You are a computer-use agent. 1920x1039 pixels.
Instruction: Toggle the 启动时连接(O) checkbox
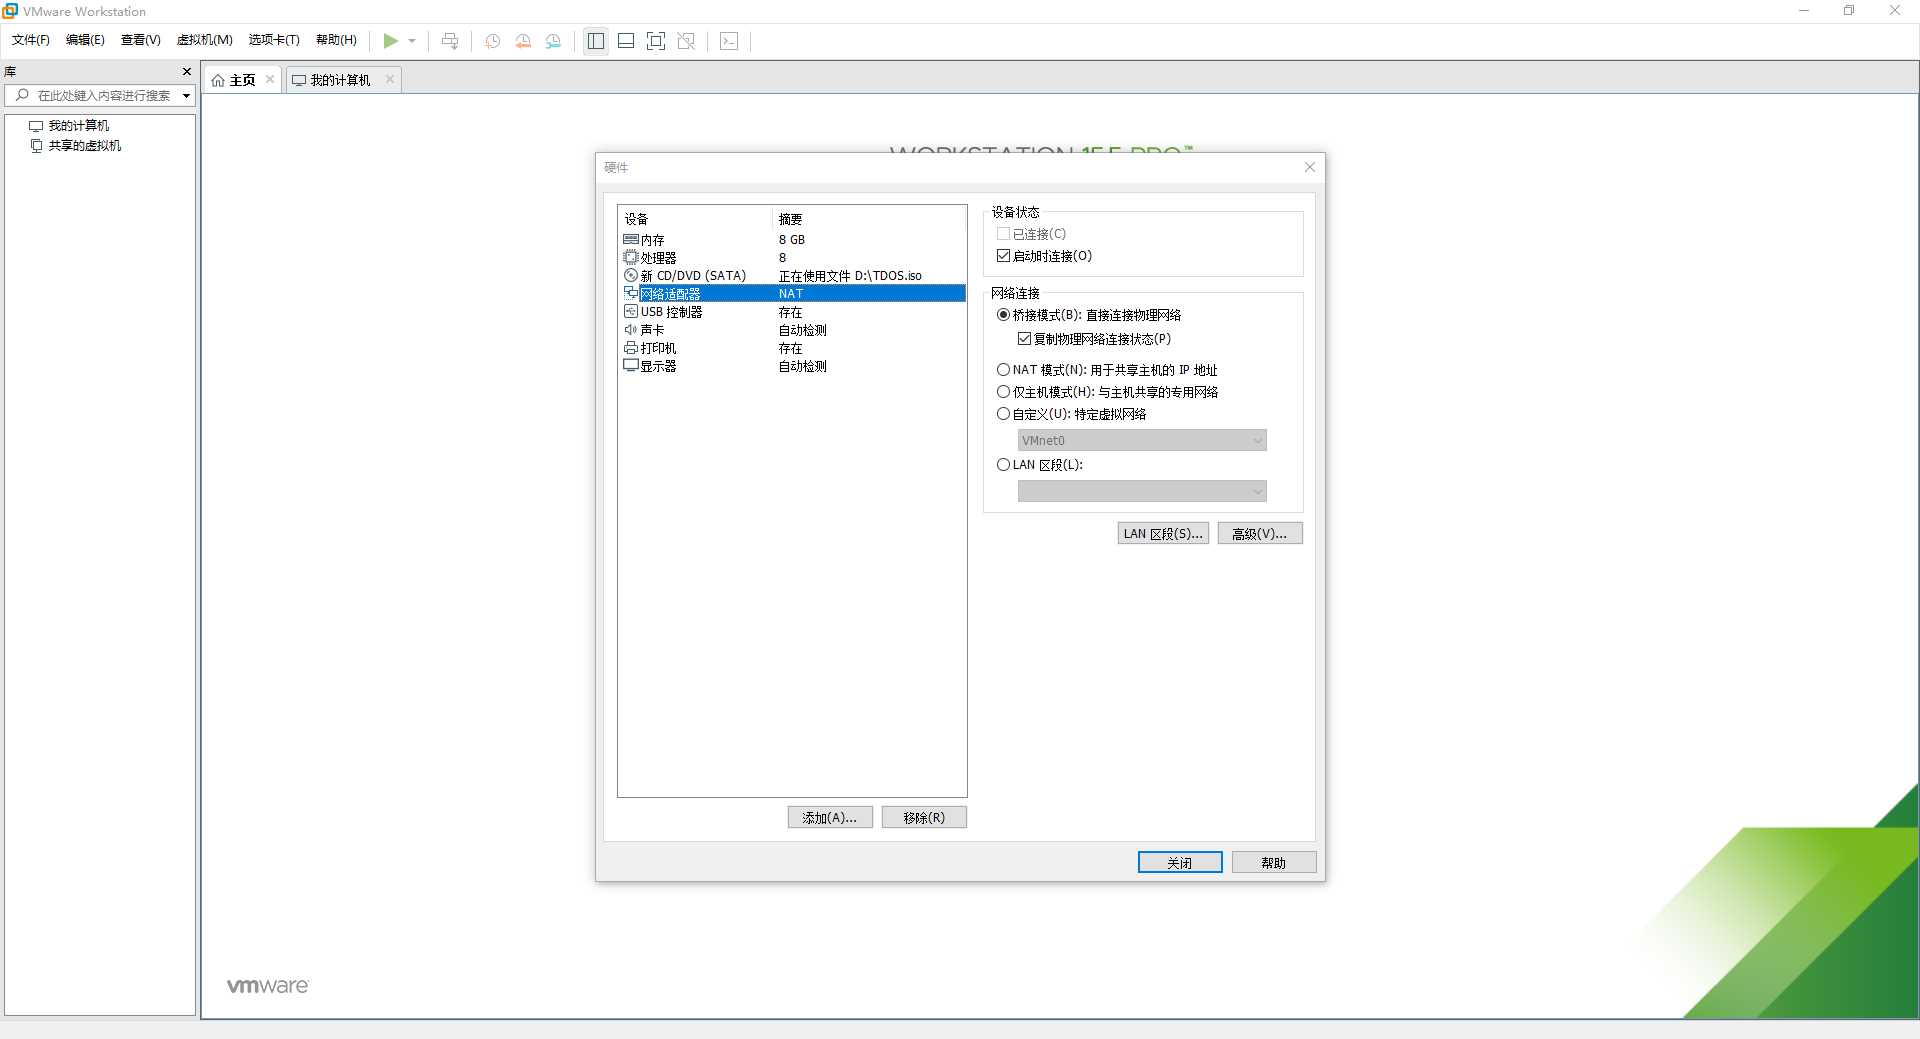pyautogui.click(x=1003, y=256)
